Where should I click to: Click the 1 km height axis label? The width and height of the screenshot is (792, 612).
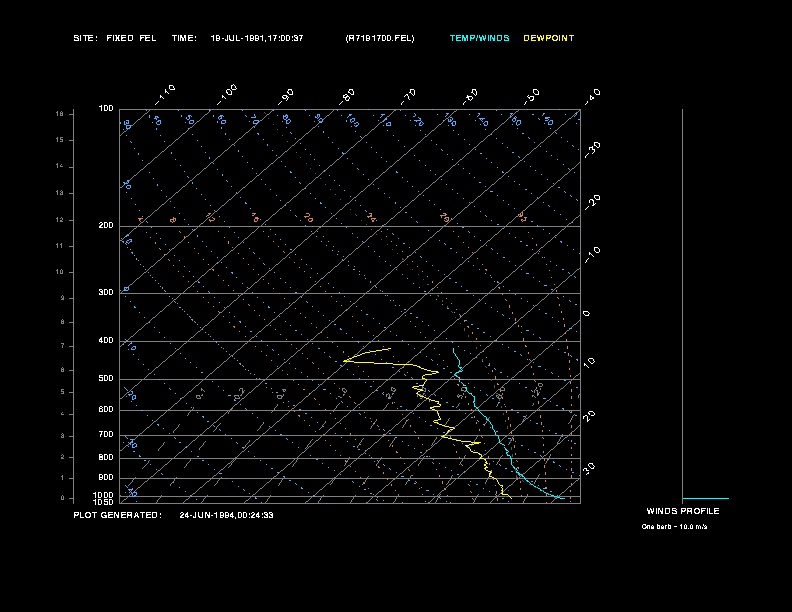tap(63, 478)
